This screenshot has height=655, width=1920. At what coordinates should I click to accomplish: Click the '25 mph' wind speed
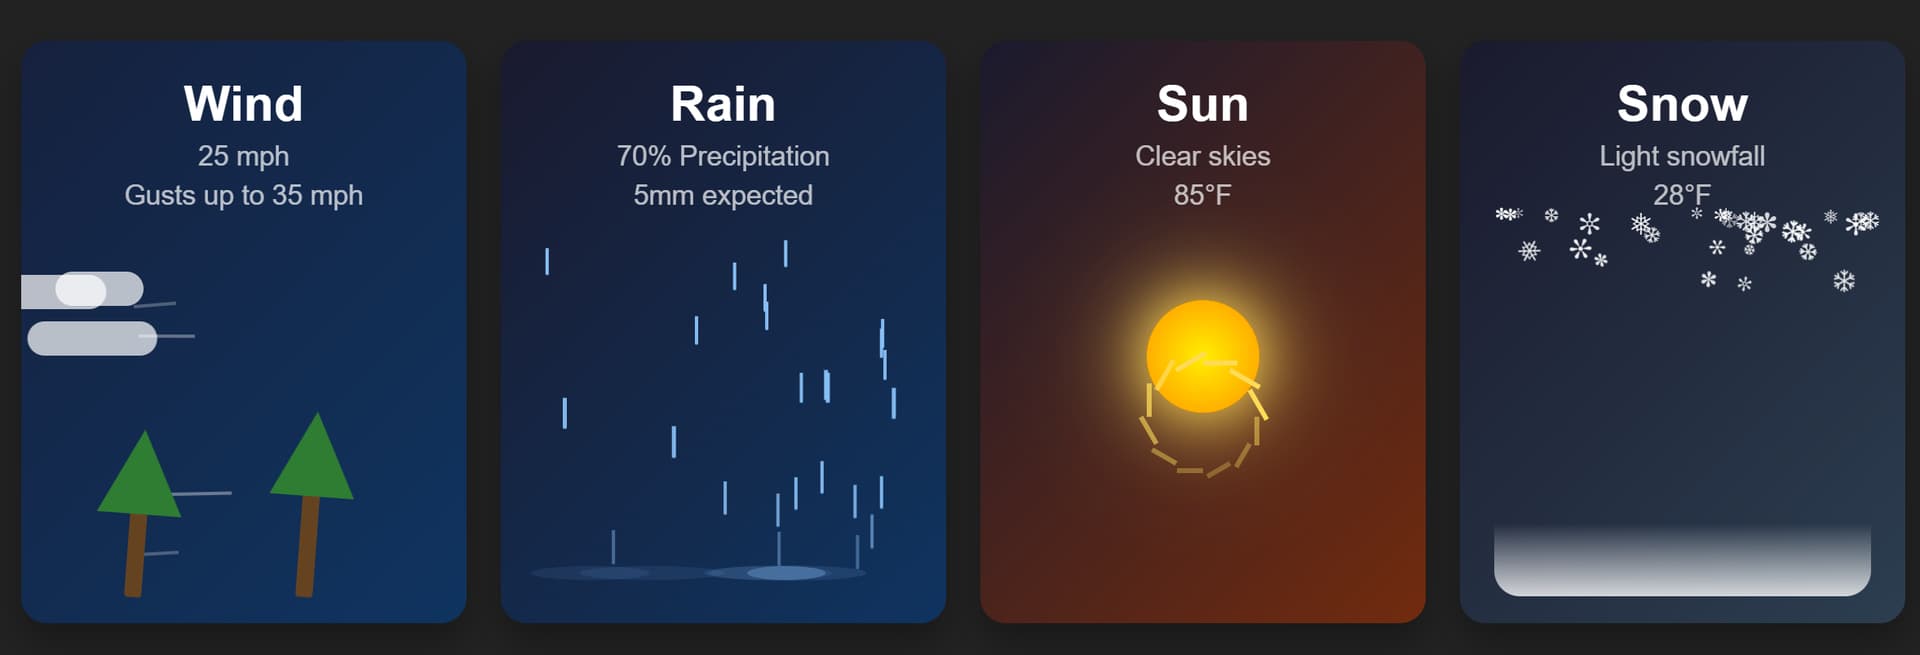[243, 156]
